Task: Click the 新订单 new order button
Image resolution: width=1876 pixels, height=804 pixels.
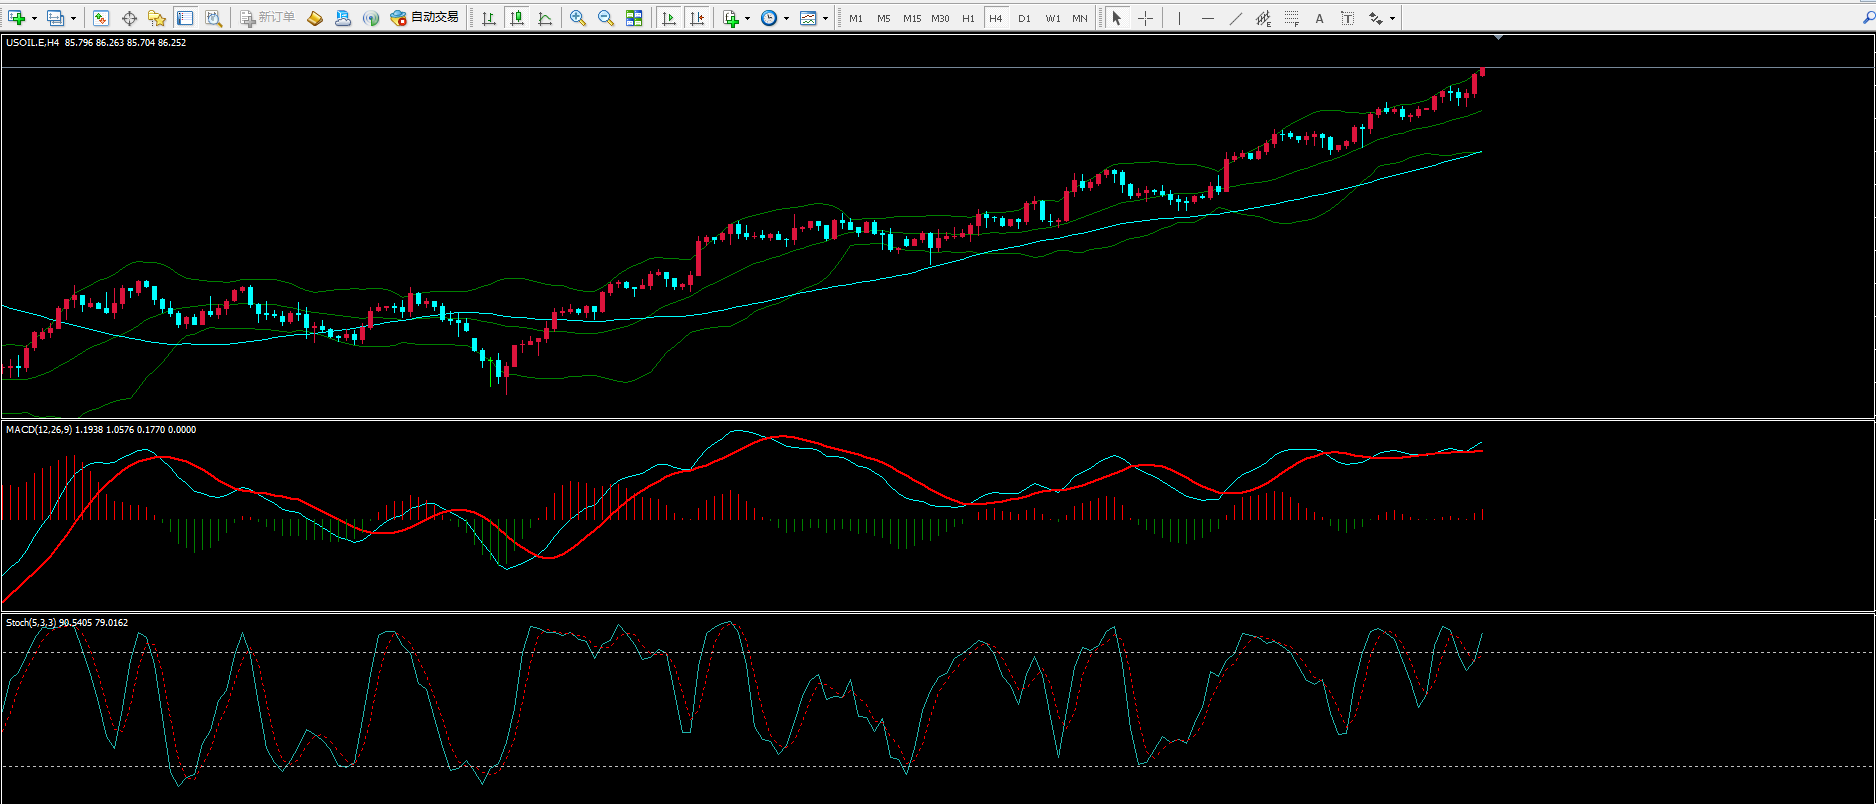Action: [x=267, y=18]
